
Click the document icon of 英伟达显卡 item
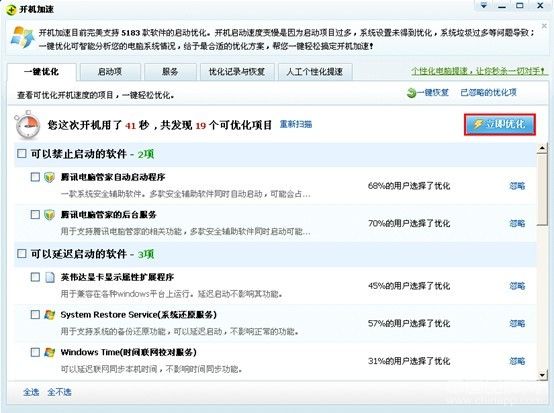click(x=50, y=277)
